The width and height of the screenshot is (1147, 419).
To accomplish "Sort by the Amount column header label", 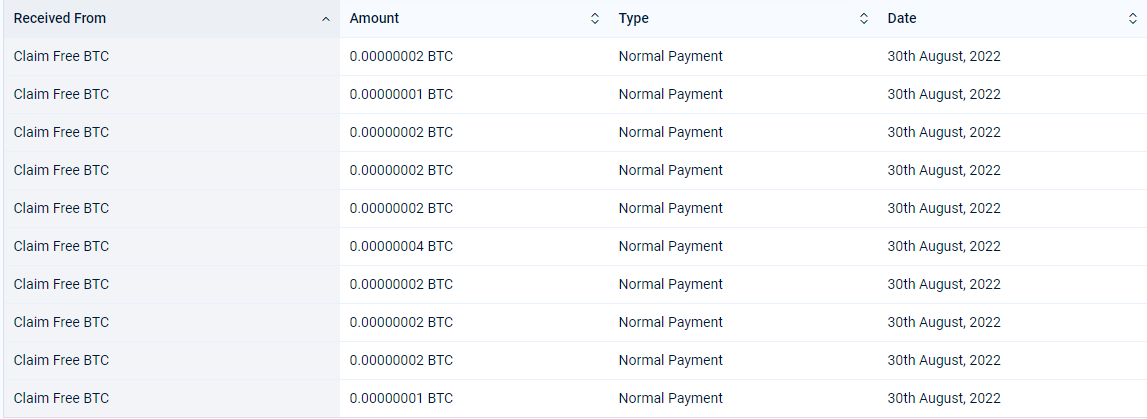I will (375, 18).
